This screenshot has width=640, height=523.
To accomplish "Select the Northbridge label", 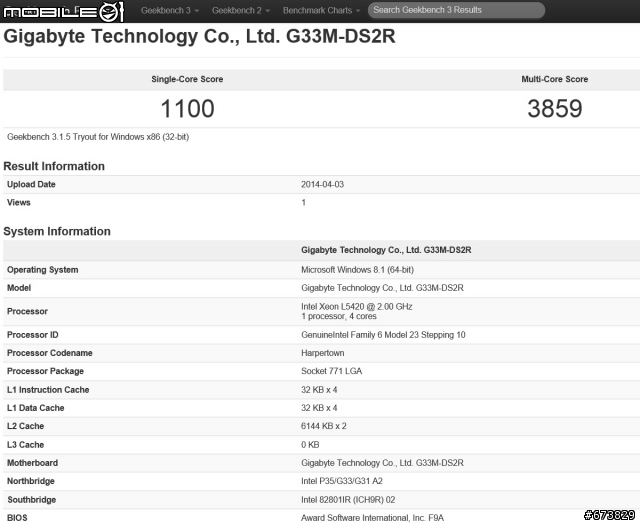I will (31, 481).
